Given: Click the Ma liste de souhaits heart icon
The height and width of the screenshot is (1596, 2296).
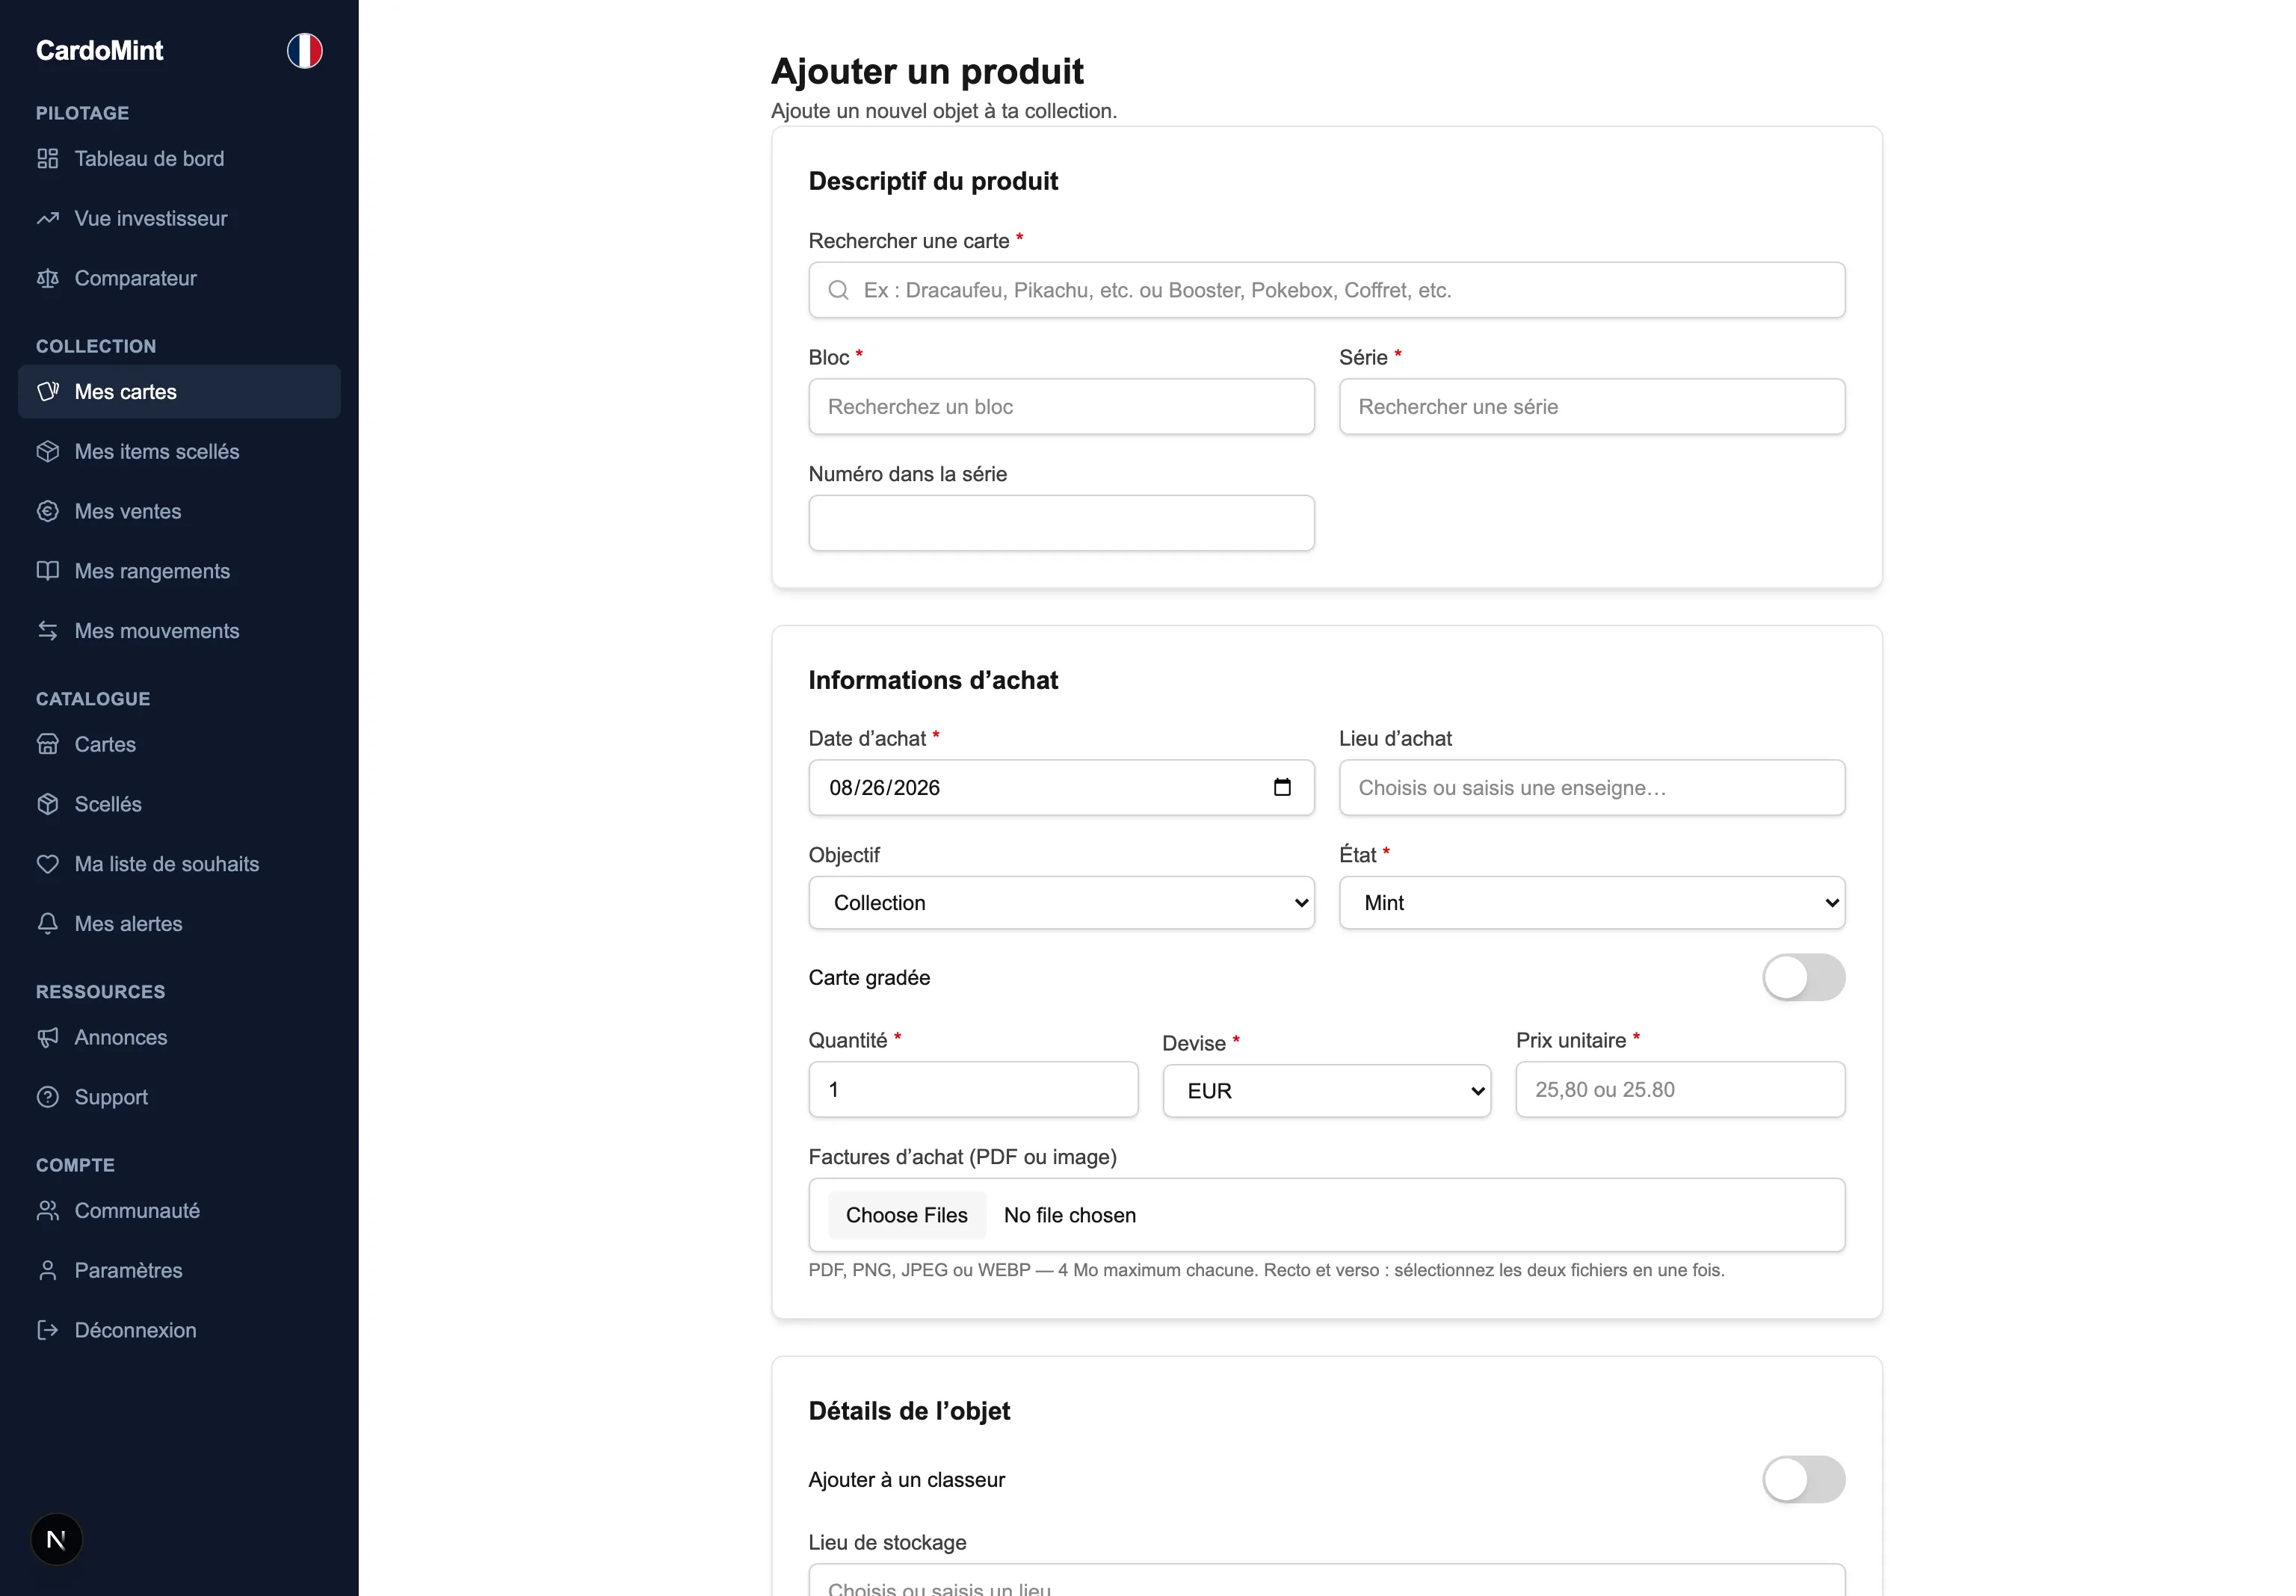Looking at the screenshot, I should (48, 864).
